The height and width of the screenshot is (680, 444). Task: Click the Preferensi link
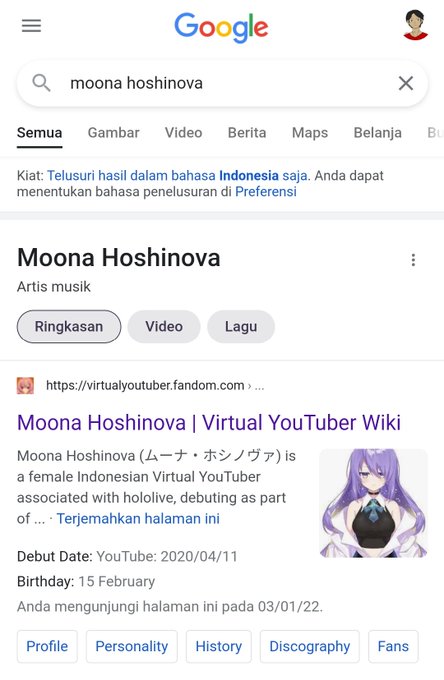click(x=266, y=192)
